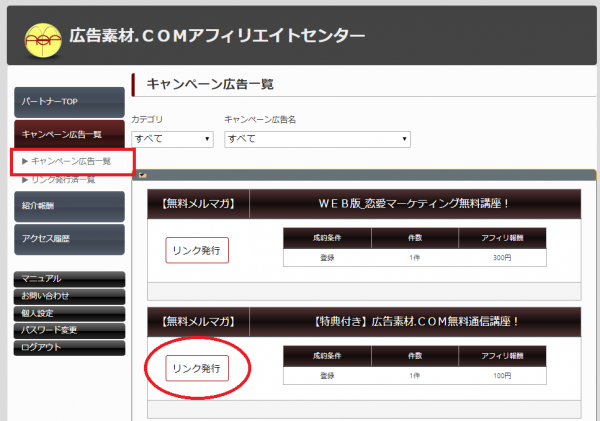Go to 紹介報酬 in the sidebar
This screenshot has width=600, height=421.
[69, 206]
